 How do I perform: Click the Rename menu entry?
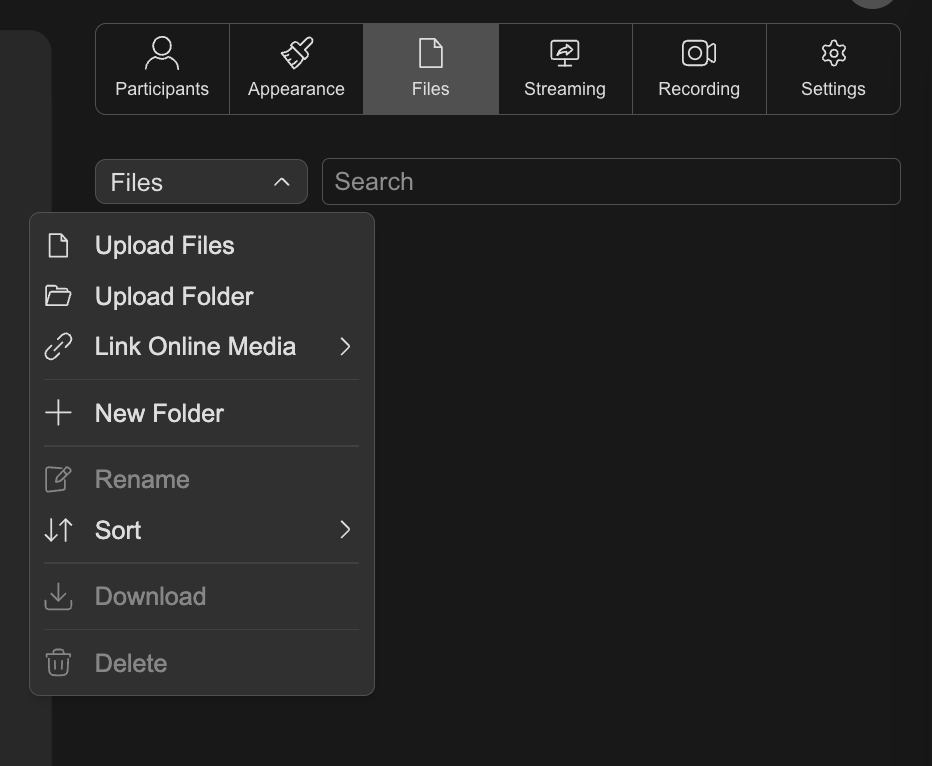tap(201, 480)
